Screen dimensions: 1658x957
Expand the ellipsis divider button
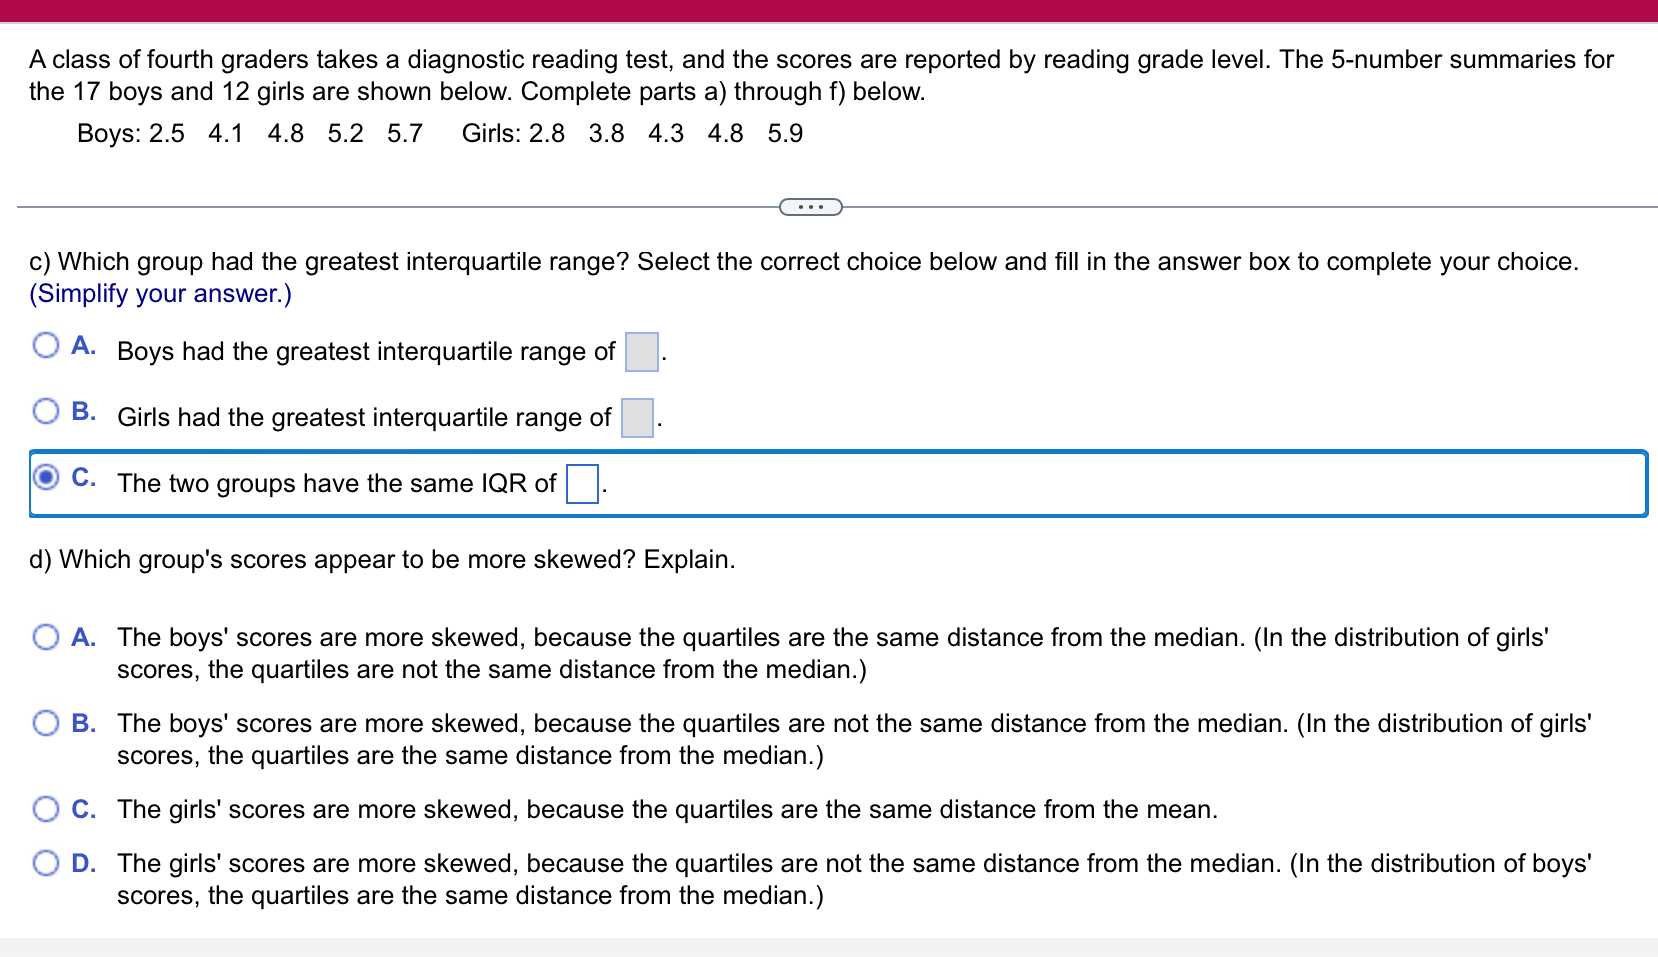tap(810, 207)
